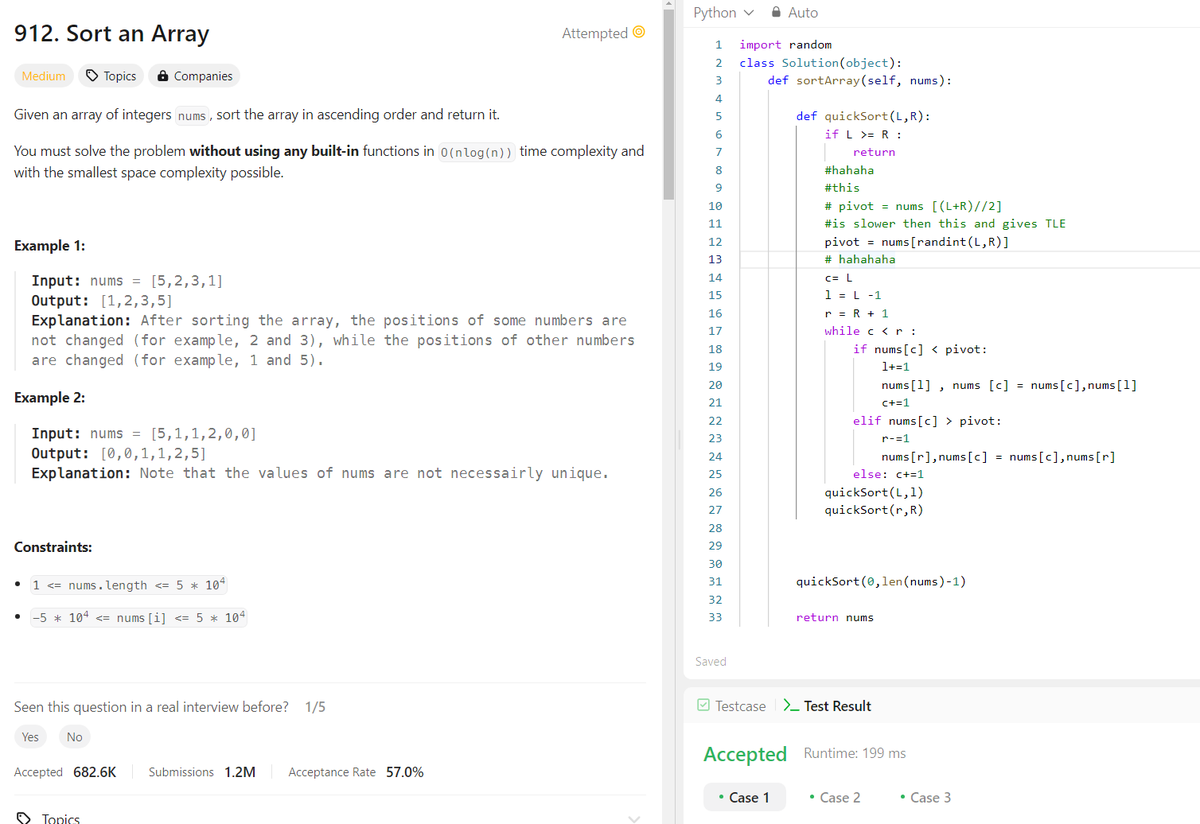
Task: Select the Case 3 tab
Action: [x=925, y=797]
